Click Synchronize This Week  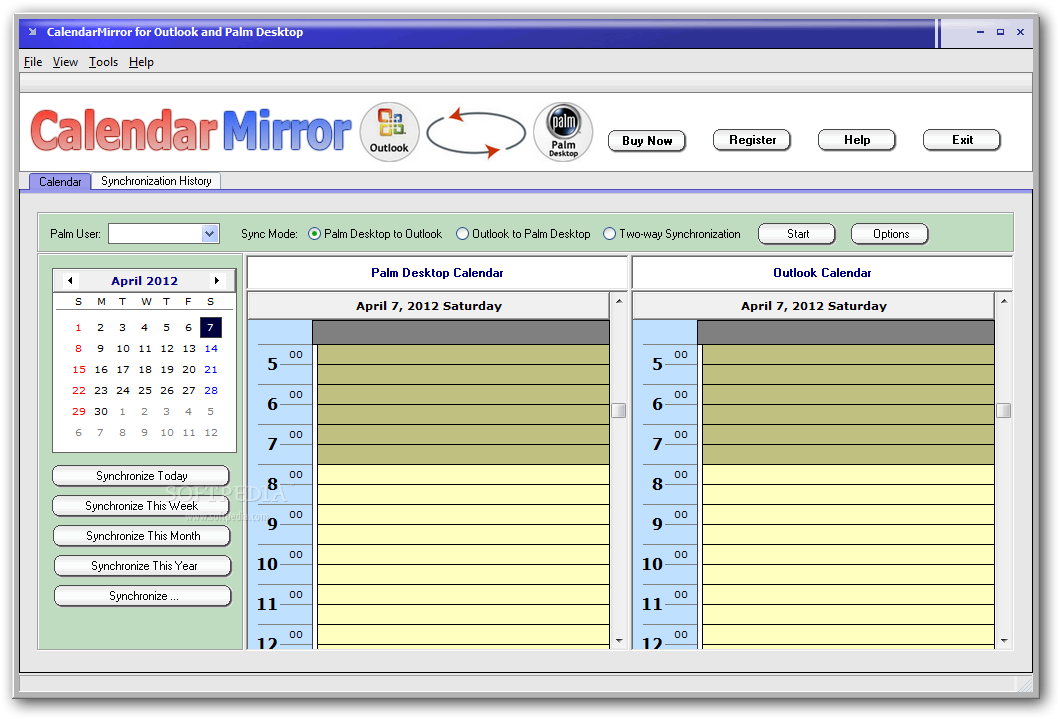point(141,505)
